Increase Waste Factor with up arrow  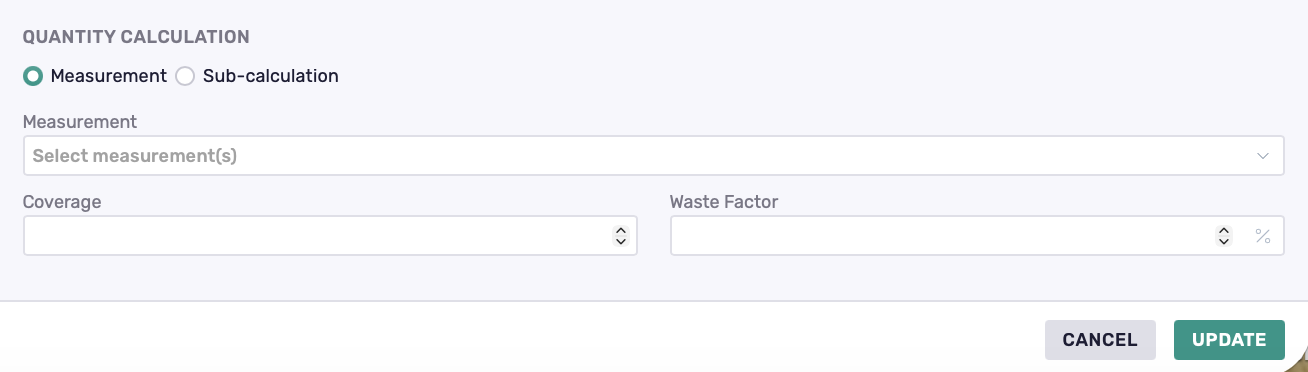click(x=1224, y=230)
